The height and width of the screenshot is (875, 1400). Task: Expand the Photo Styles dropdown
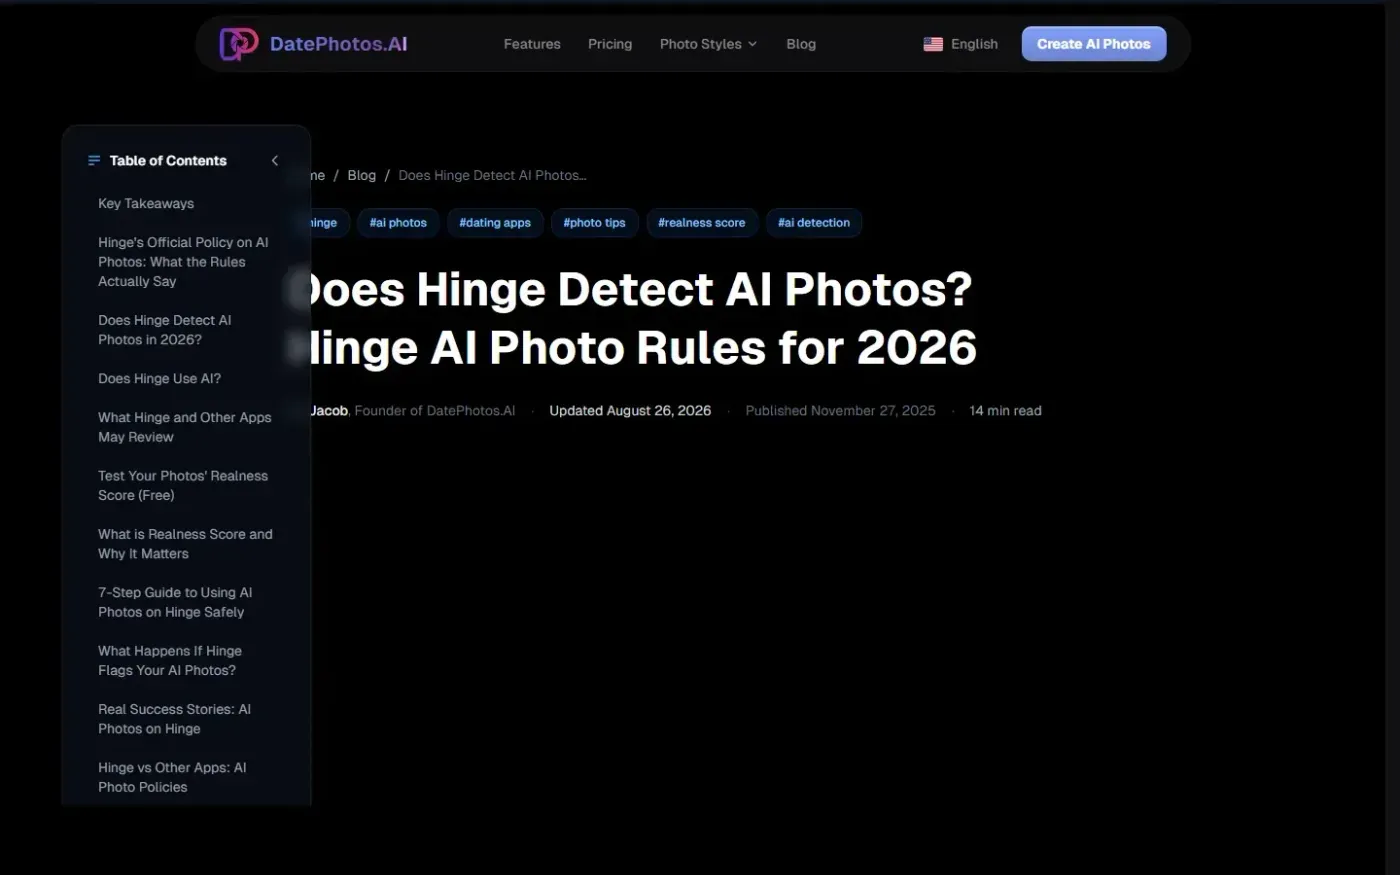pyautogui.click(x=708, y=44)
